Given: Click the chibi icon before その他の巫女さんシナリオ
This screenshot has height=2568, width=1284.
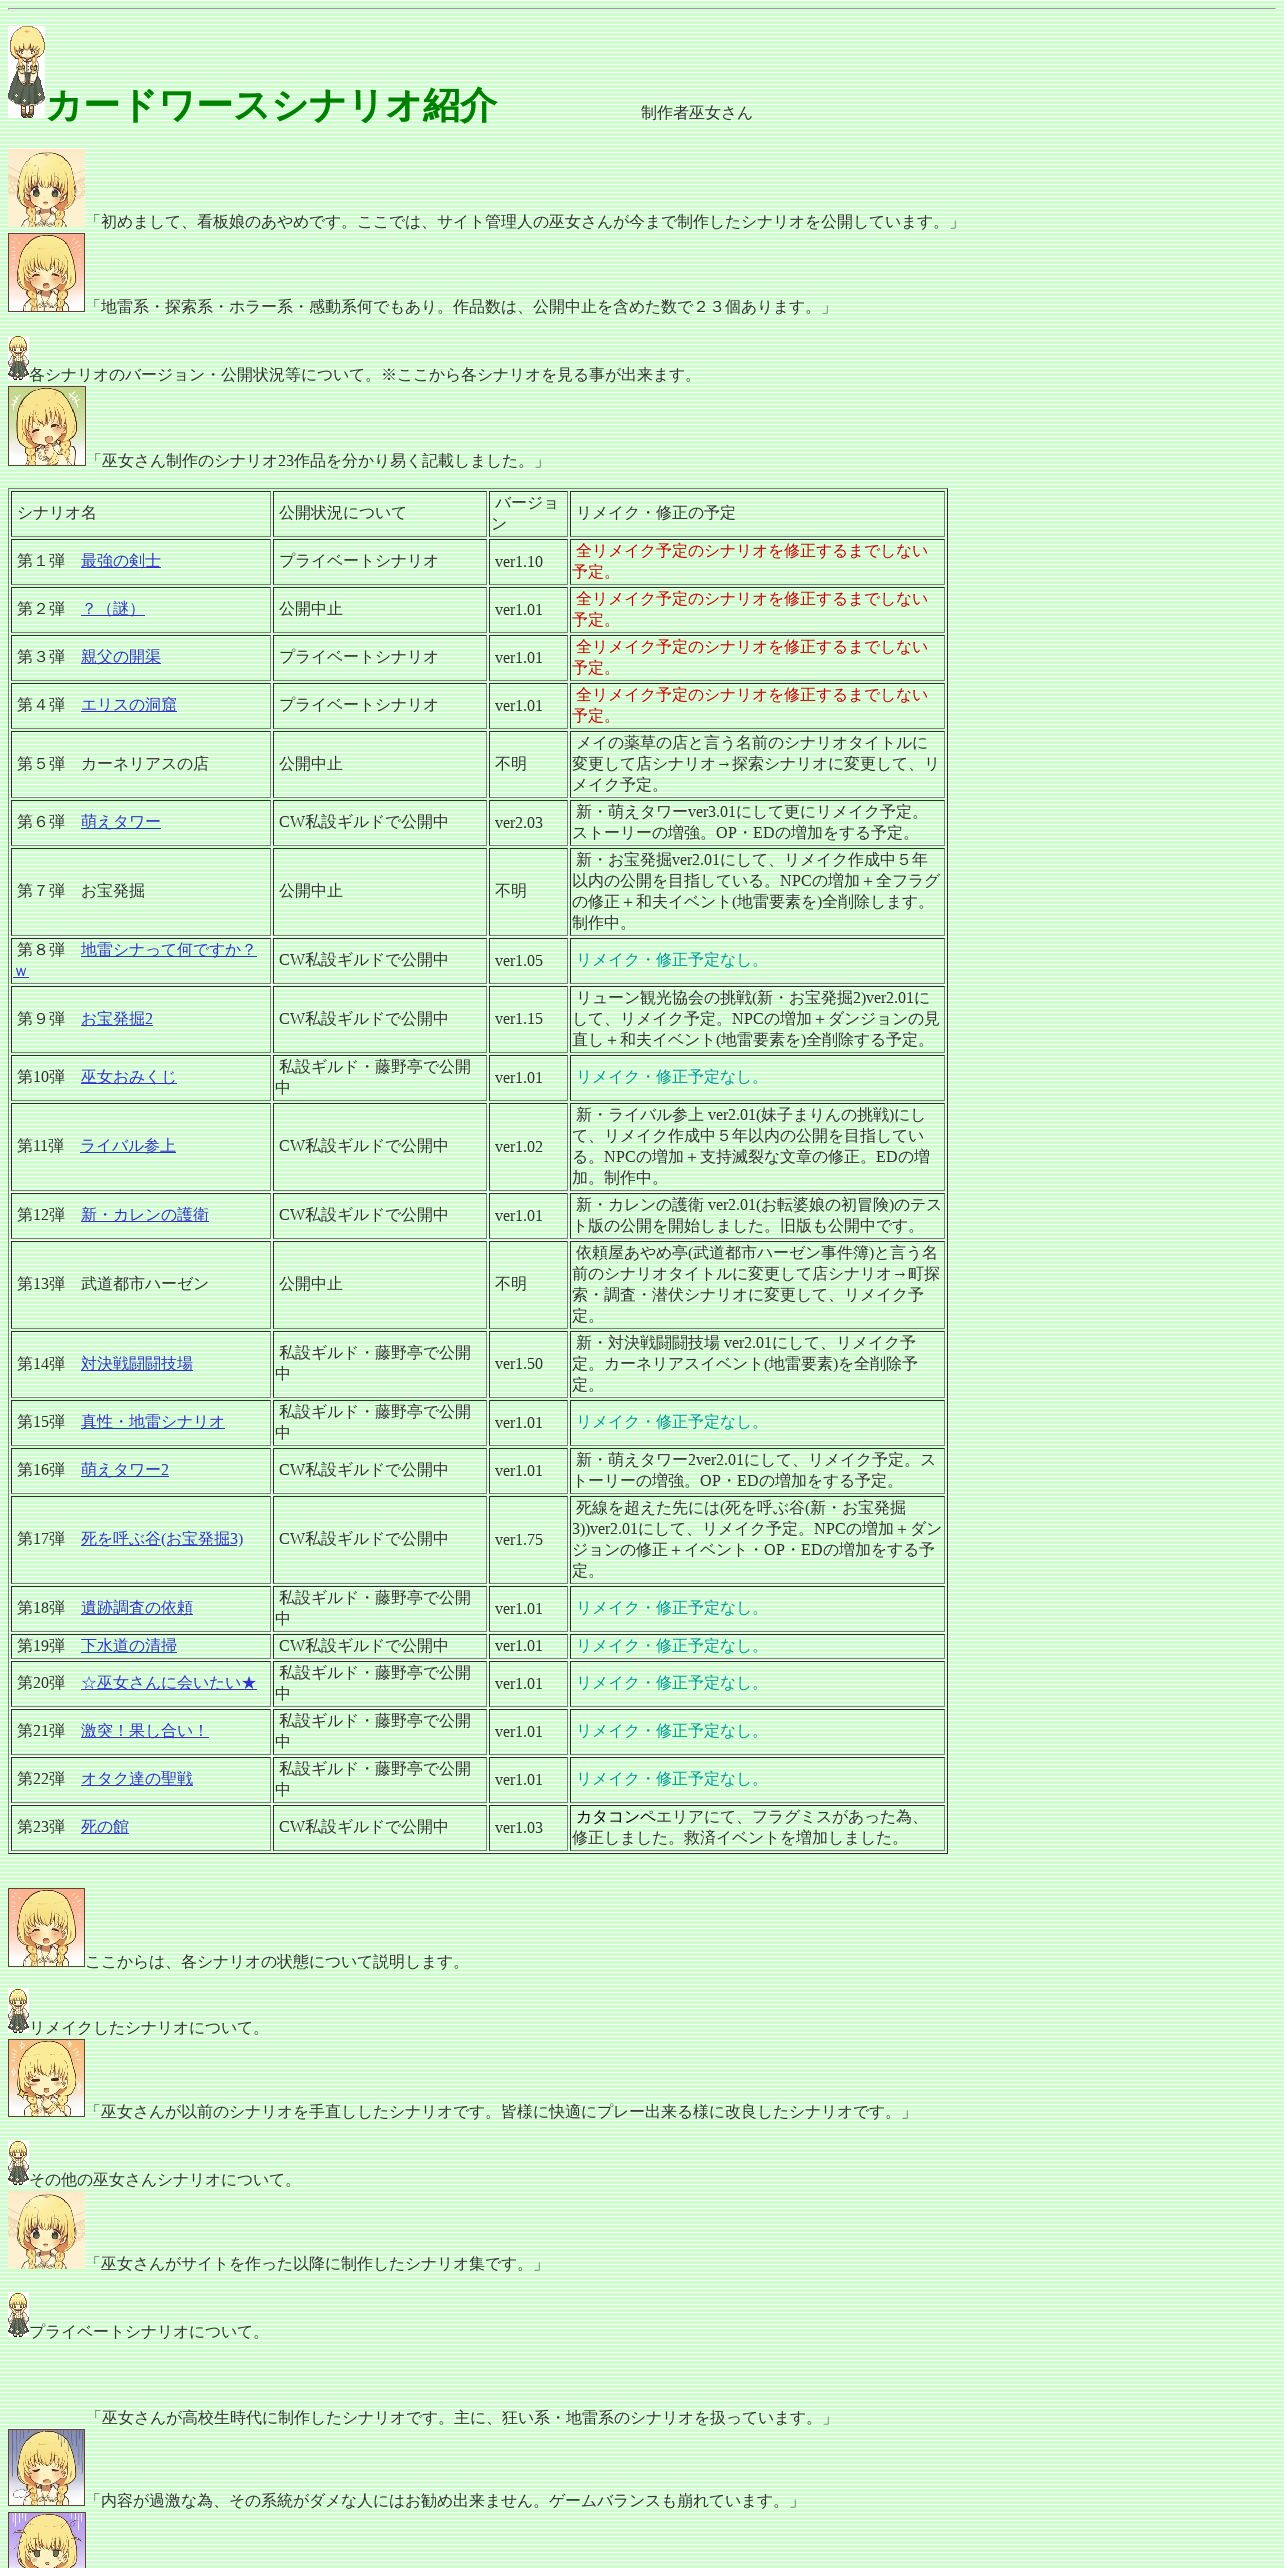Looking at the screenshot, I should (18, 2163).
